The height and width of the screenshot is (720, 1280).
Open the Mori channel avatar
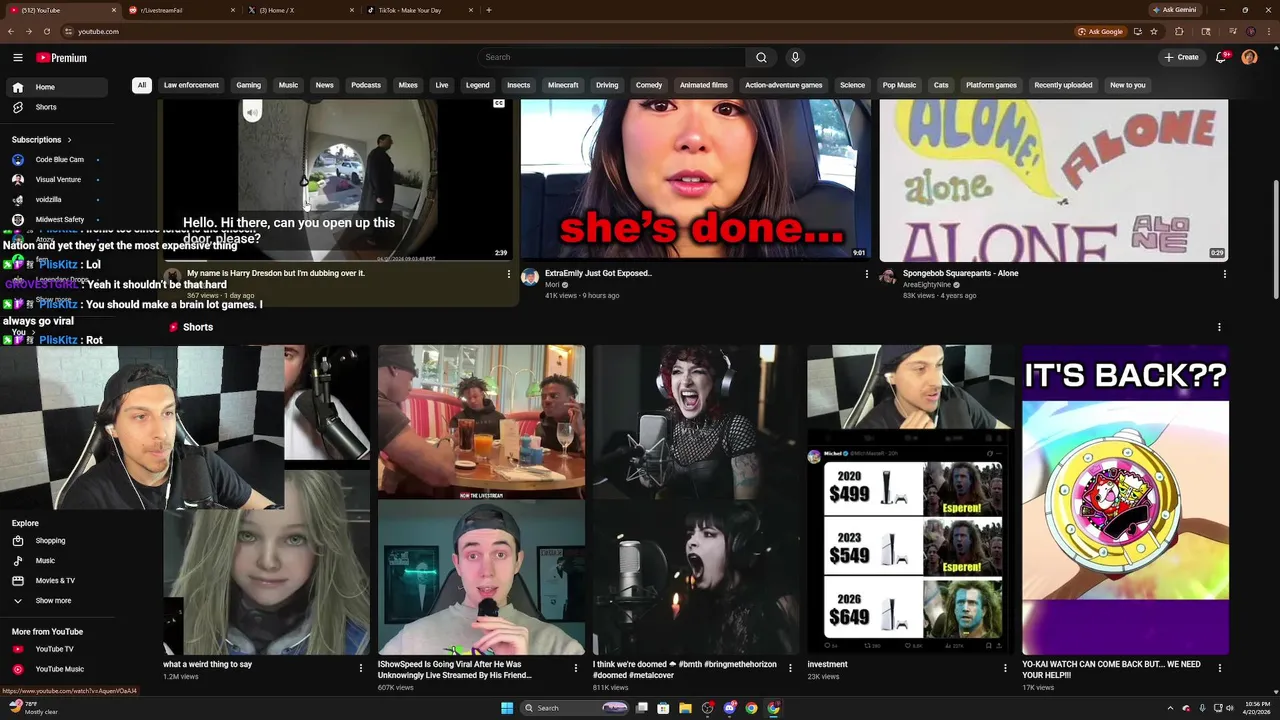pyautogui.click(x=530, y=277)
